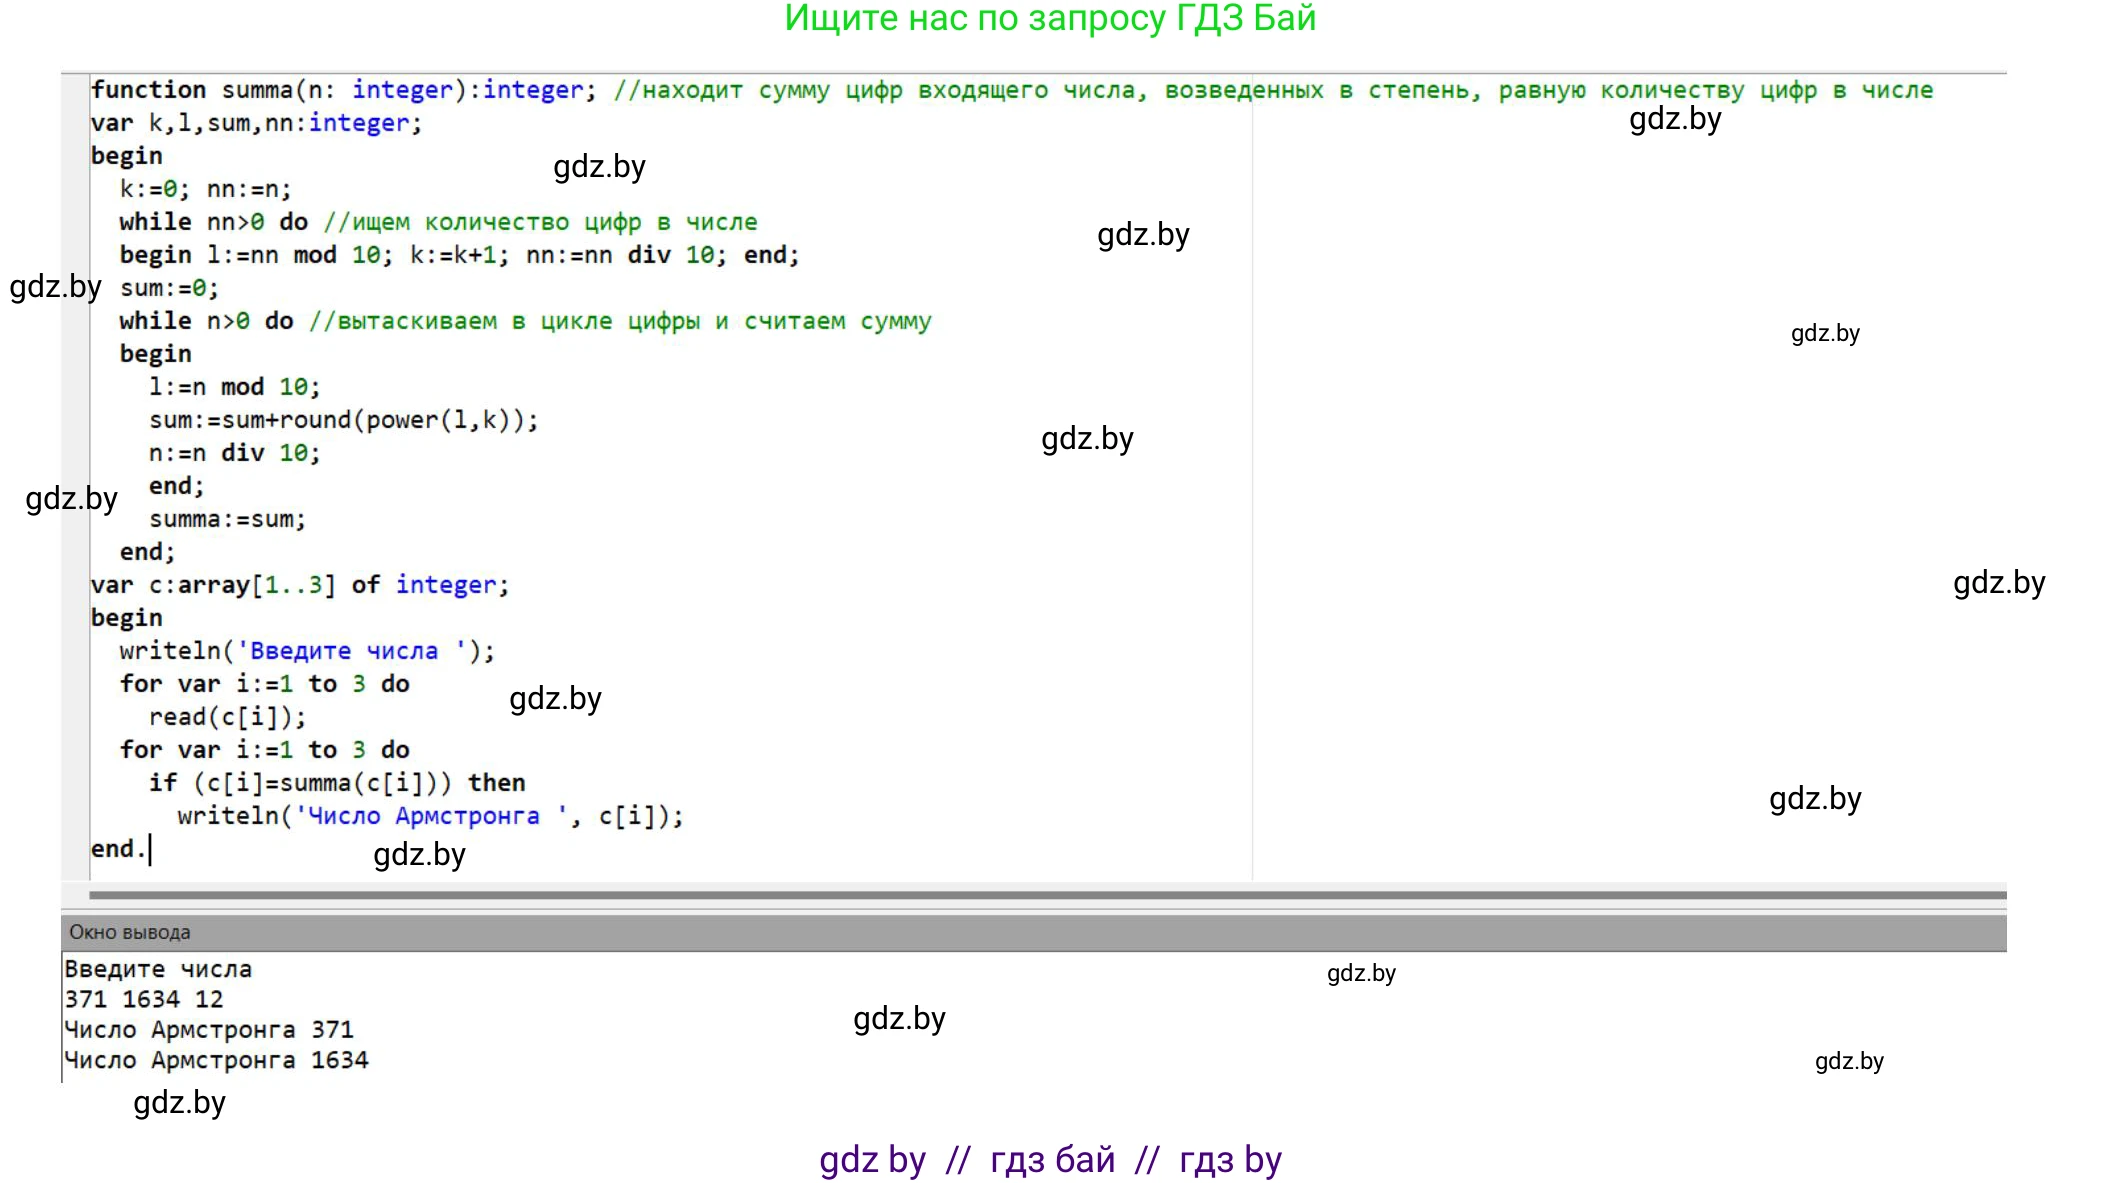Click the writeln 'Число Армстронга' code line
The image size is (2104, 1183).
(x=430, y=816)
